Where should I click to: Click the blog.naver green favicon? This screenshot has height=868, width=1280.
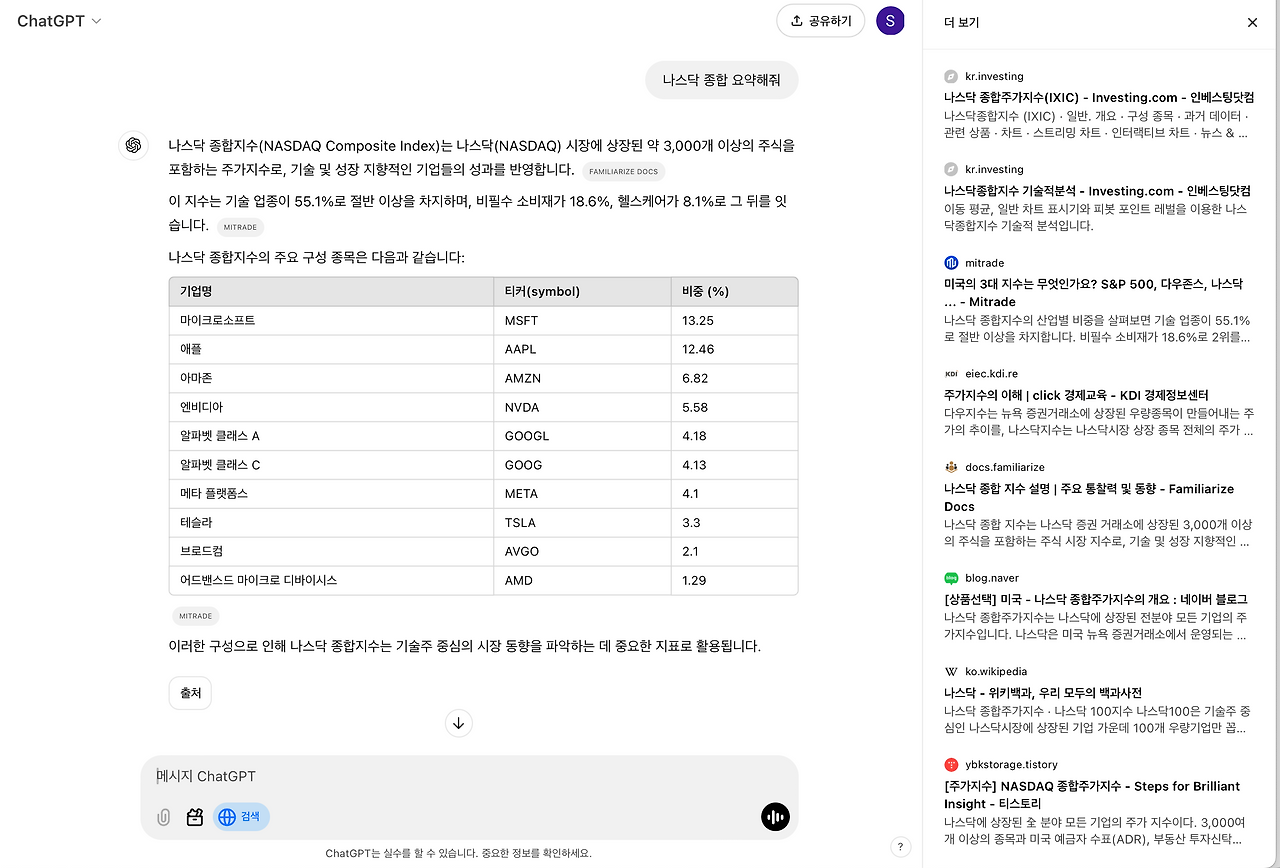[x=951, y=578]
